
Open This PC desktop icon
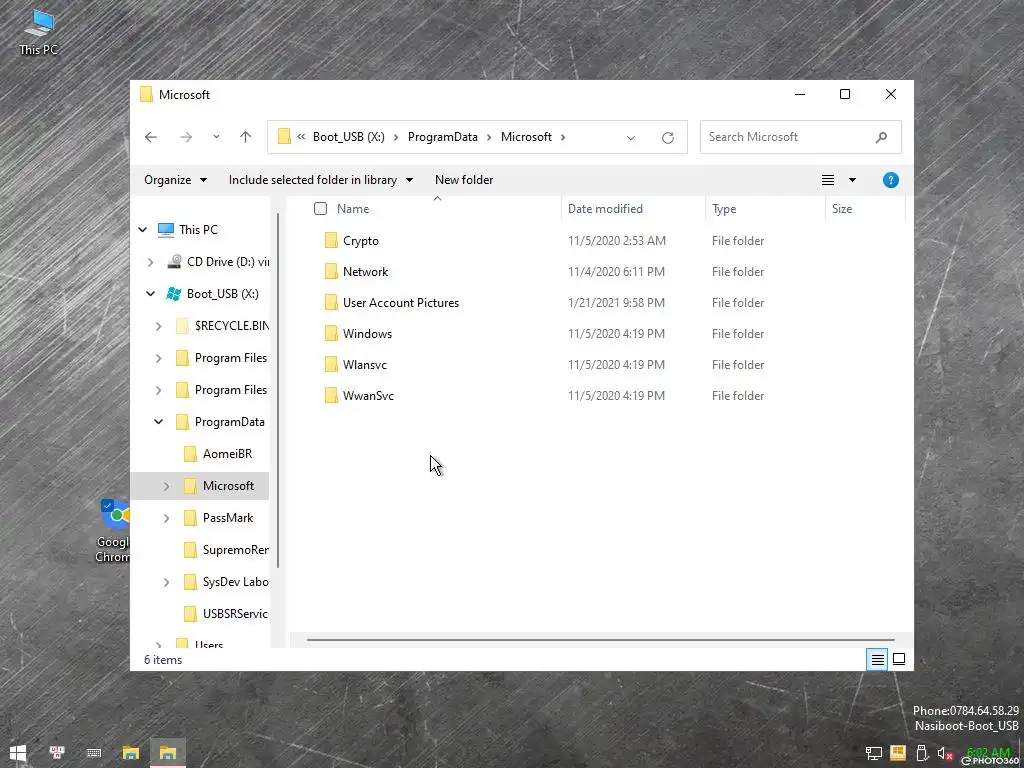(x=39, y=31)
